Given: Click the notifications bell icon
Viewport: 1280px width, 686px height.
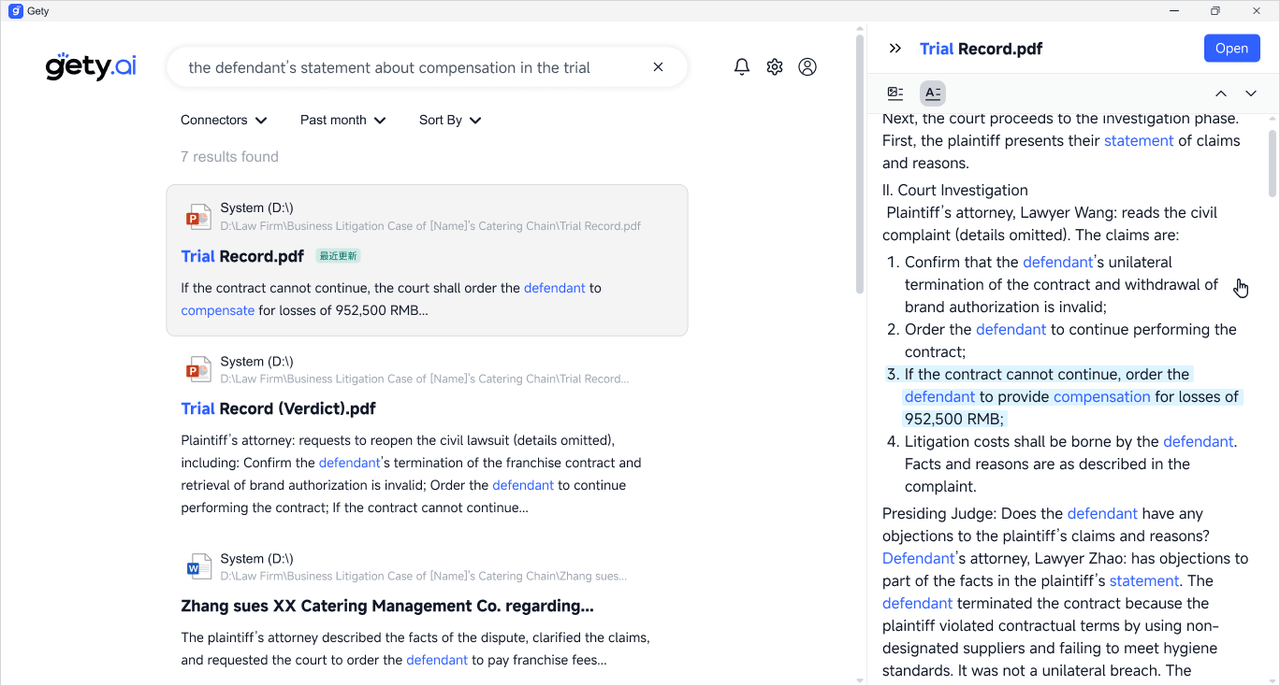Looking at the screenshot, I should click(x=741, y=67).
